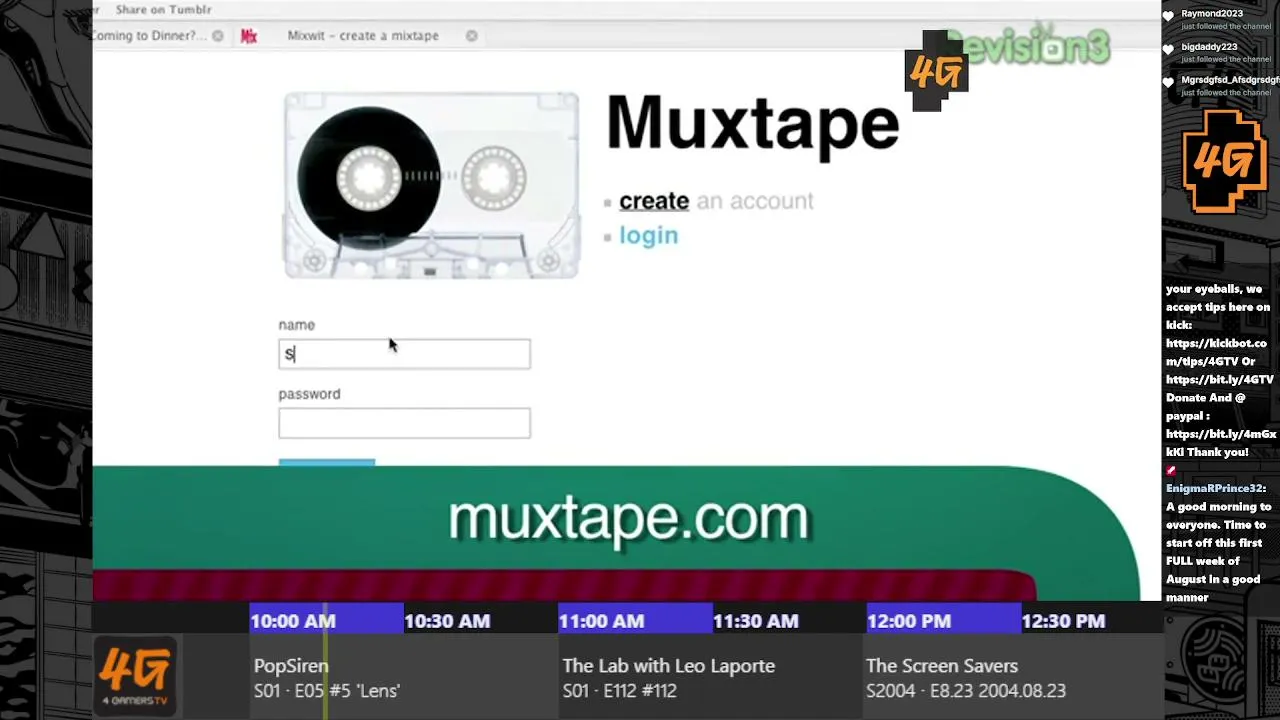Viewport: 1280px width, 720px height.
Task: Click the Mgrsdgfsd_Afsdgrsdgf follower name
Action: tap(1230, 80)
